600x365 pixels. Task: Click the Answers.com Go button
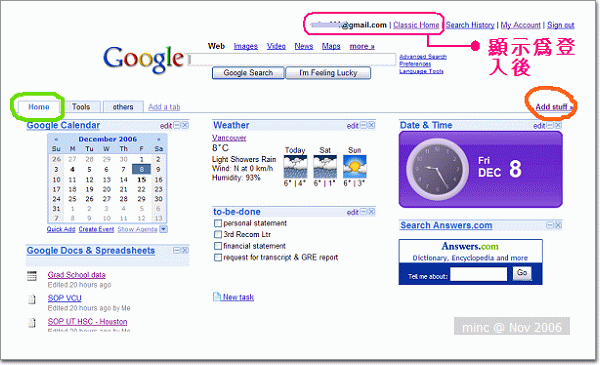(x=522, y=273)
